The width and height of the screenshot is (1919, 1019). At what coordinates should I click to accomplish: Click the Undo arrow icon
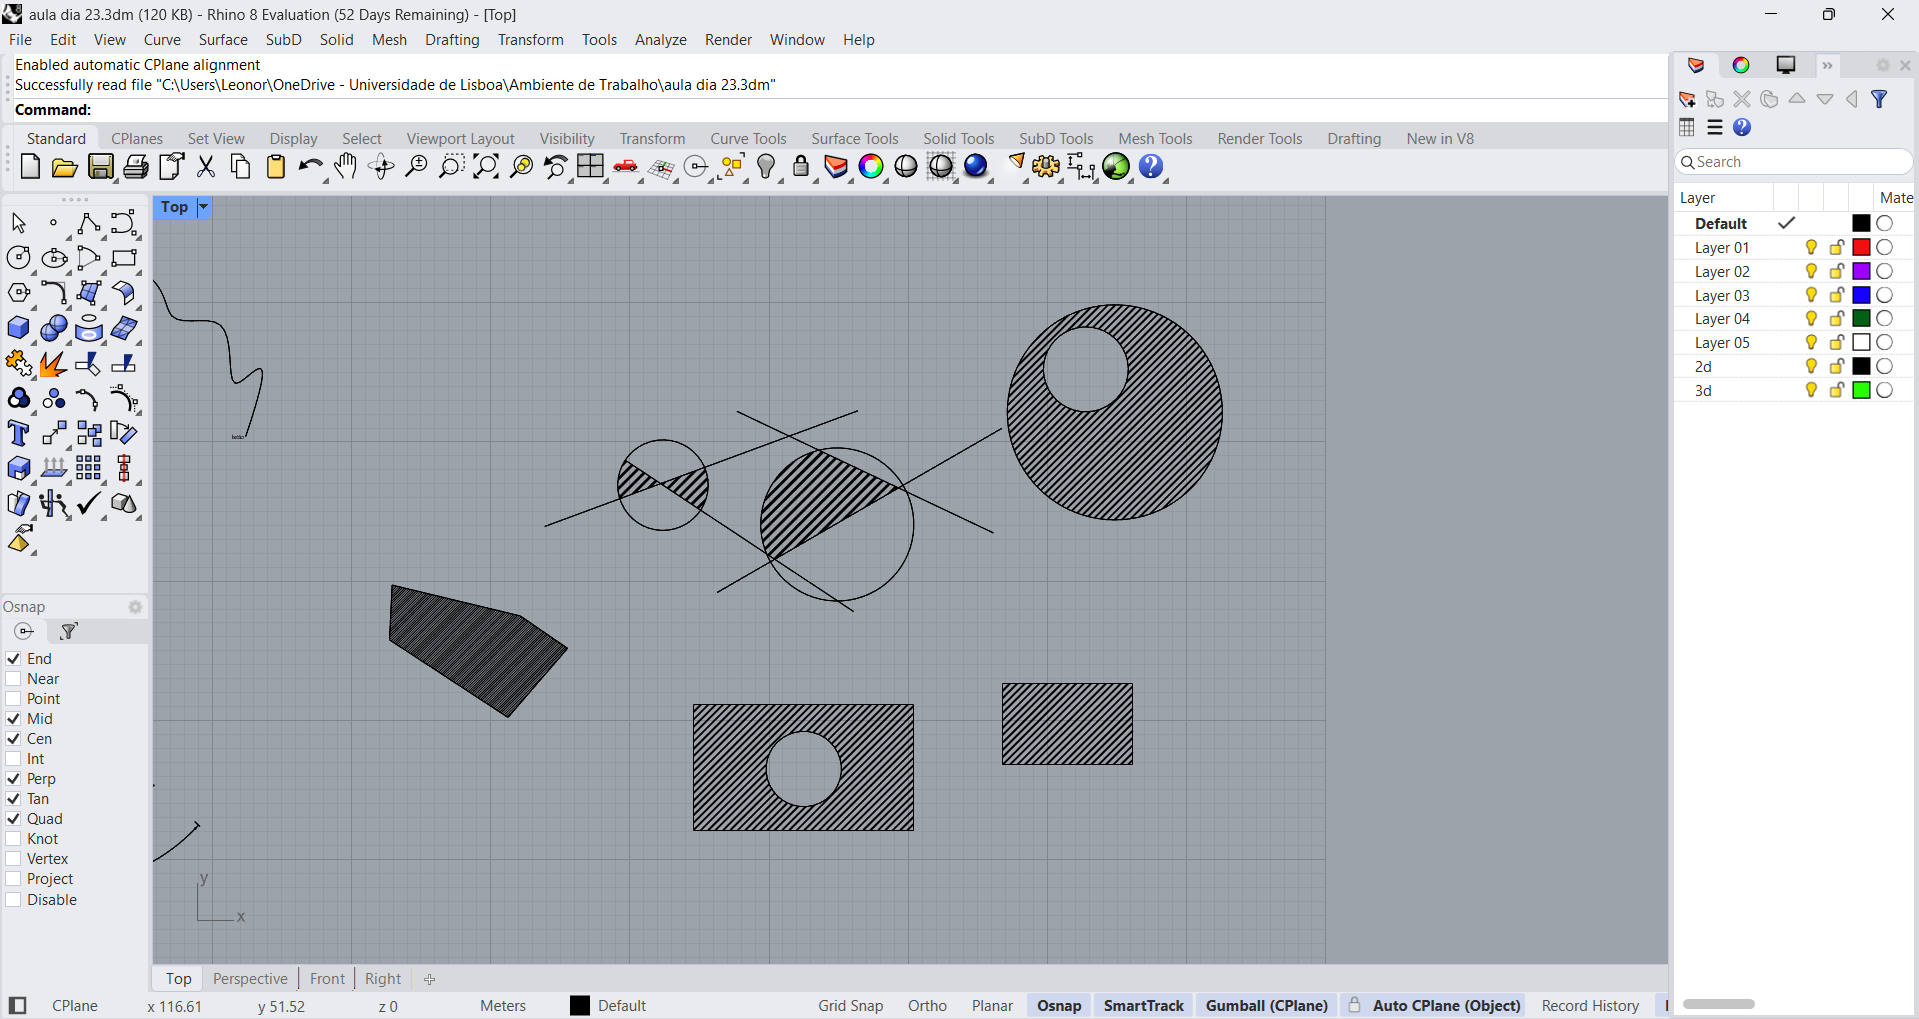coord(310,167)
